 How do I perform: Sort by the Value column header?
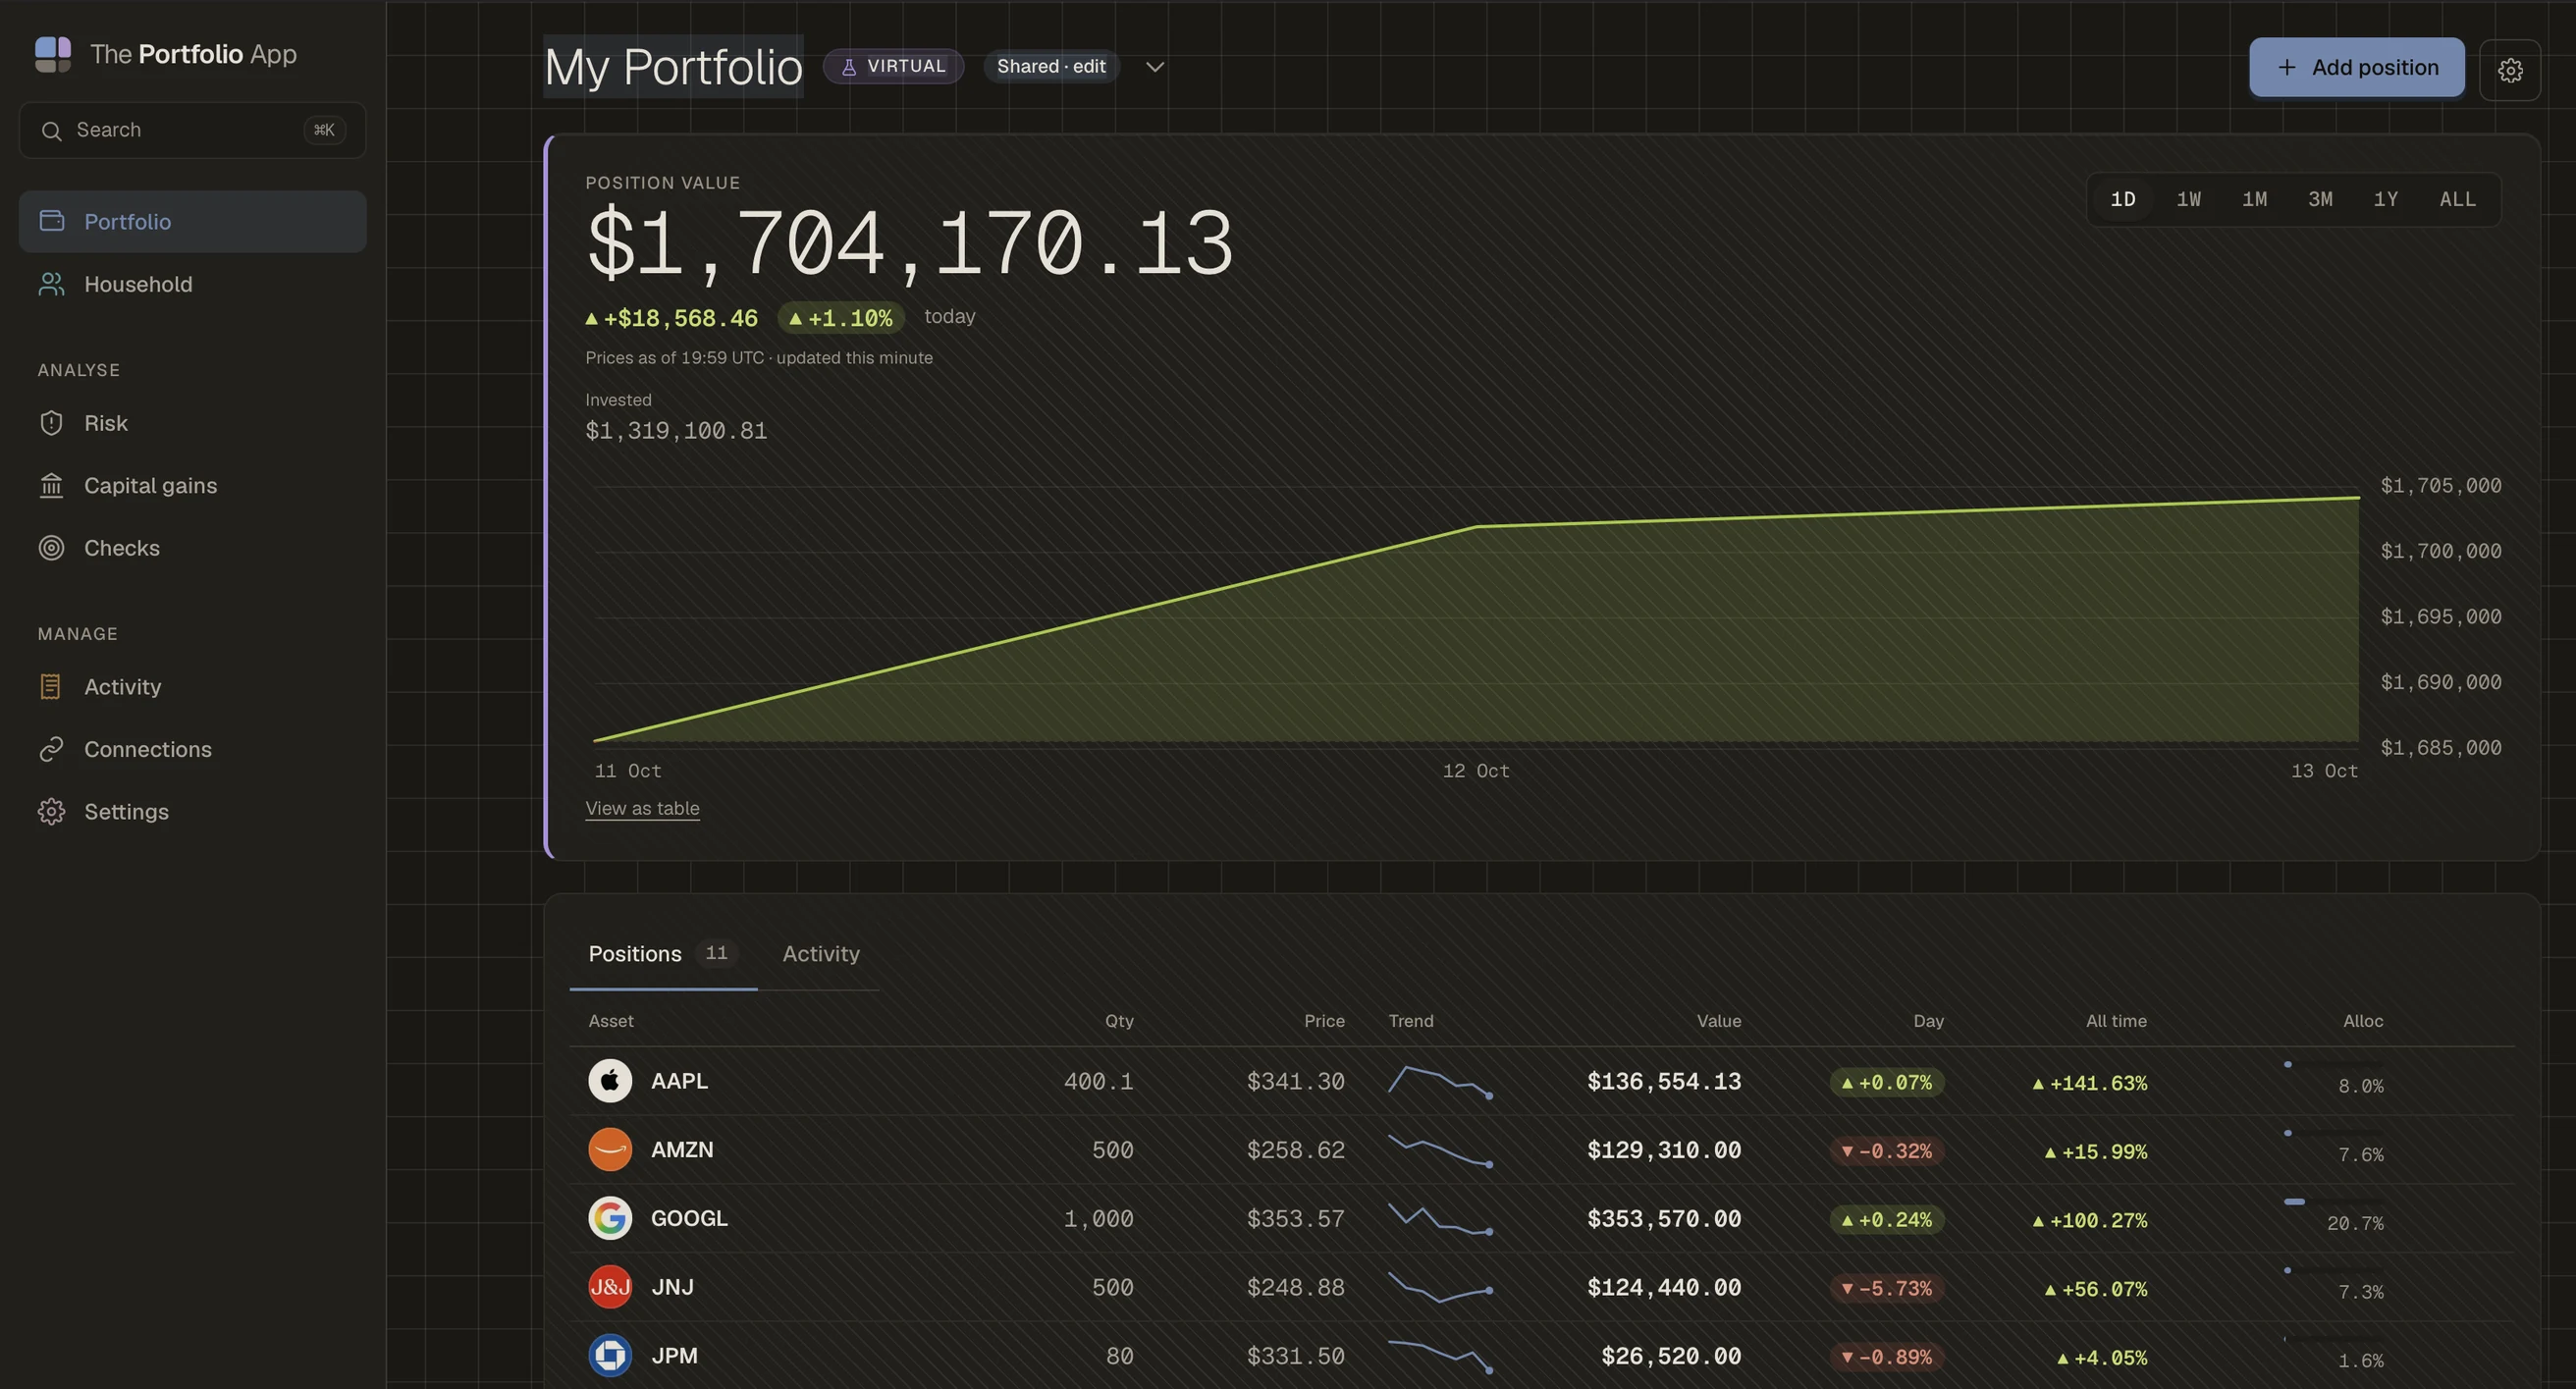(1718, 1021)
